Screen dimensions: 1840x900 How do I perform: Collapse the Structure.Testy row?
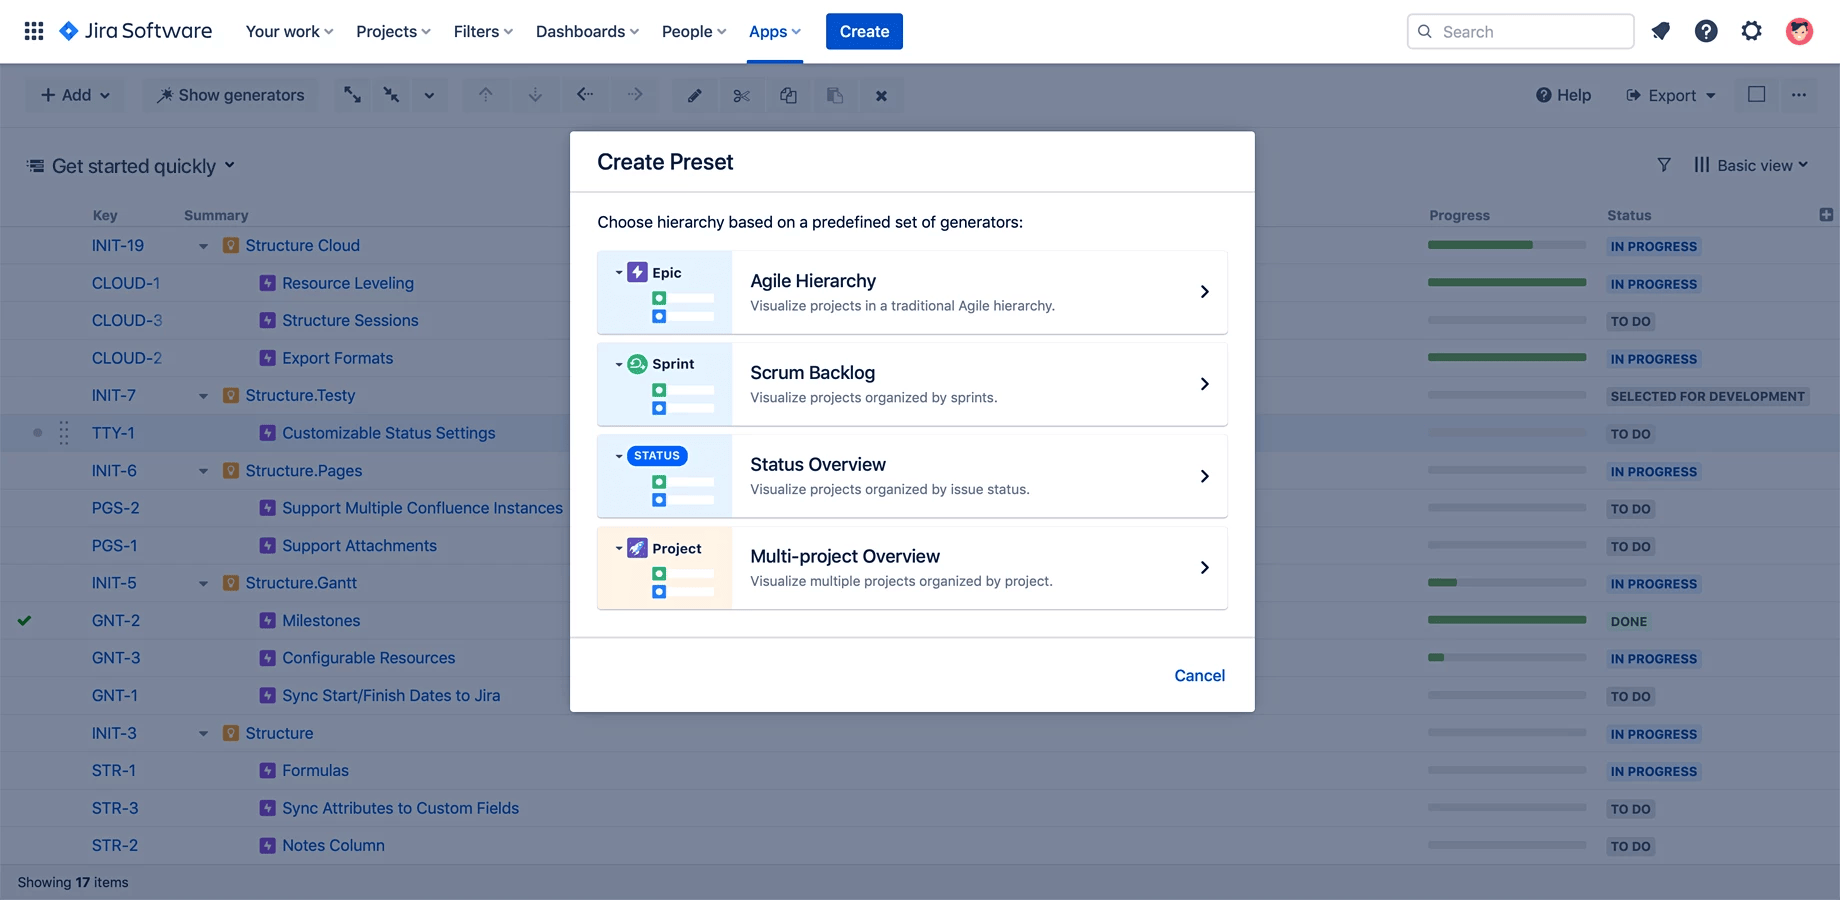point(203,396)
